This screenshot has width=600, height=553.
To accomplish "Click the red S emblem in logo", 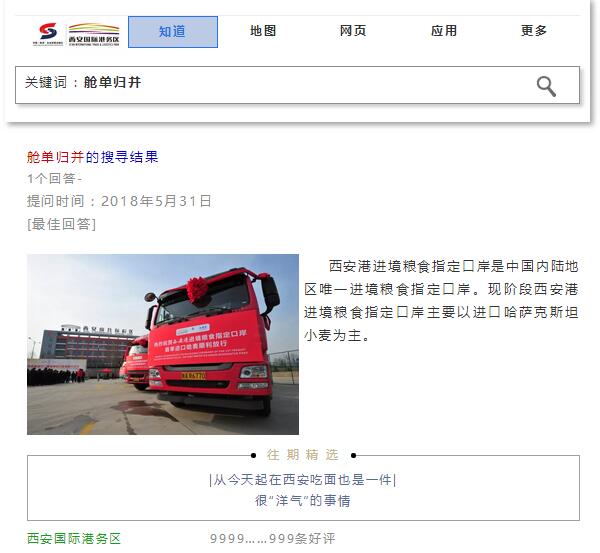I will [x=48, y=31].
